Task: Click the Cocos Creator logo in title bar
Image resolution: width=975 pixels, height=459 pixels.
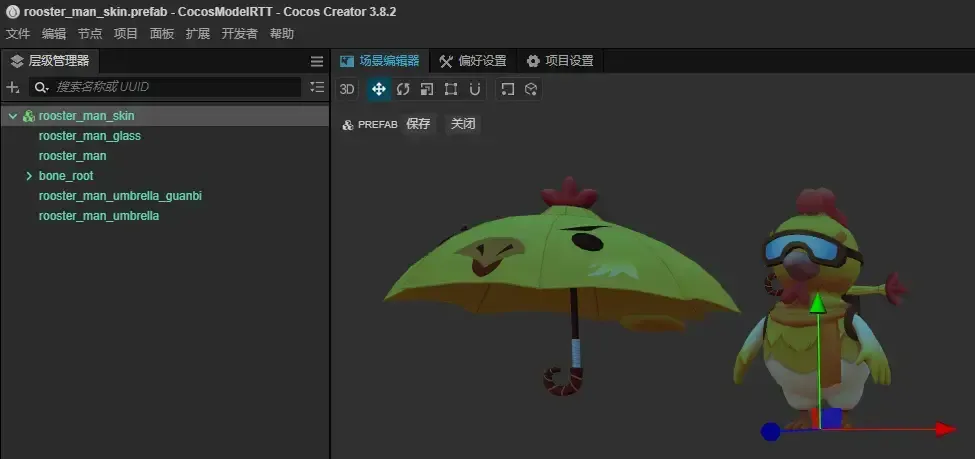Action: point(12,11)
